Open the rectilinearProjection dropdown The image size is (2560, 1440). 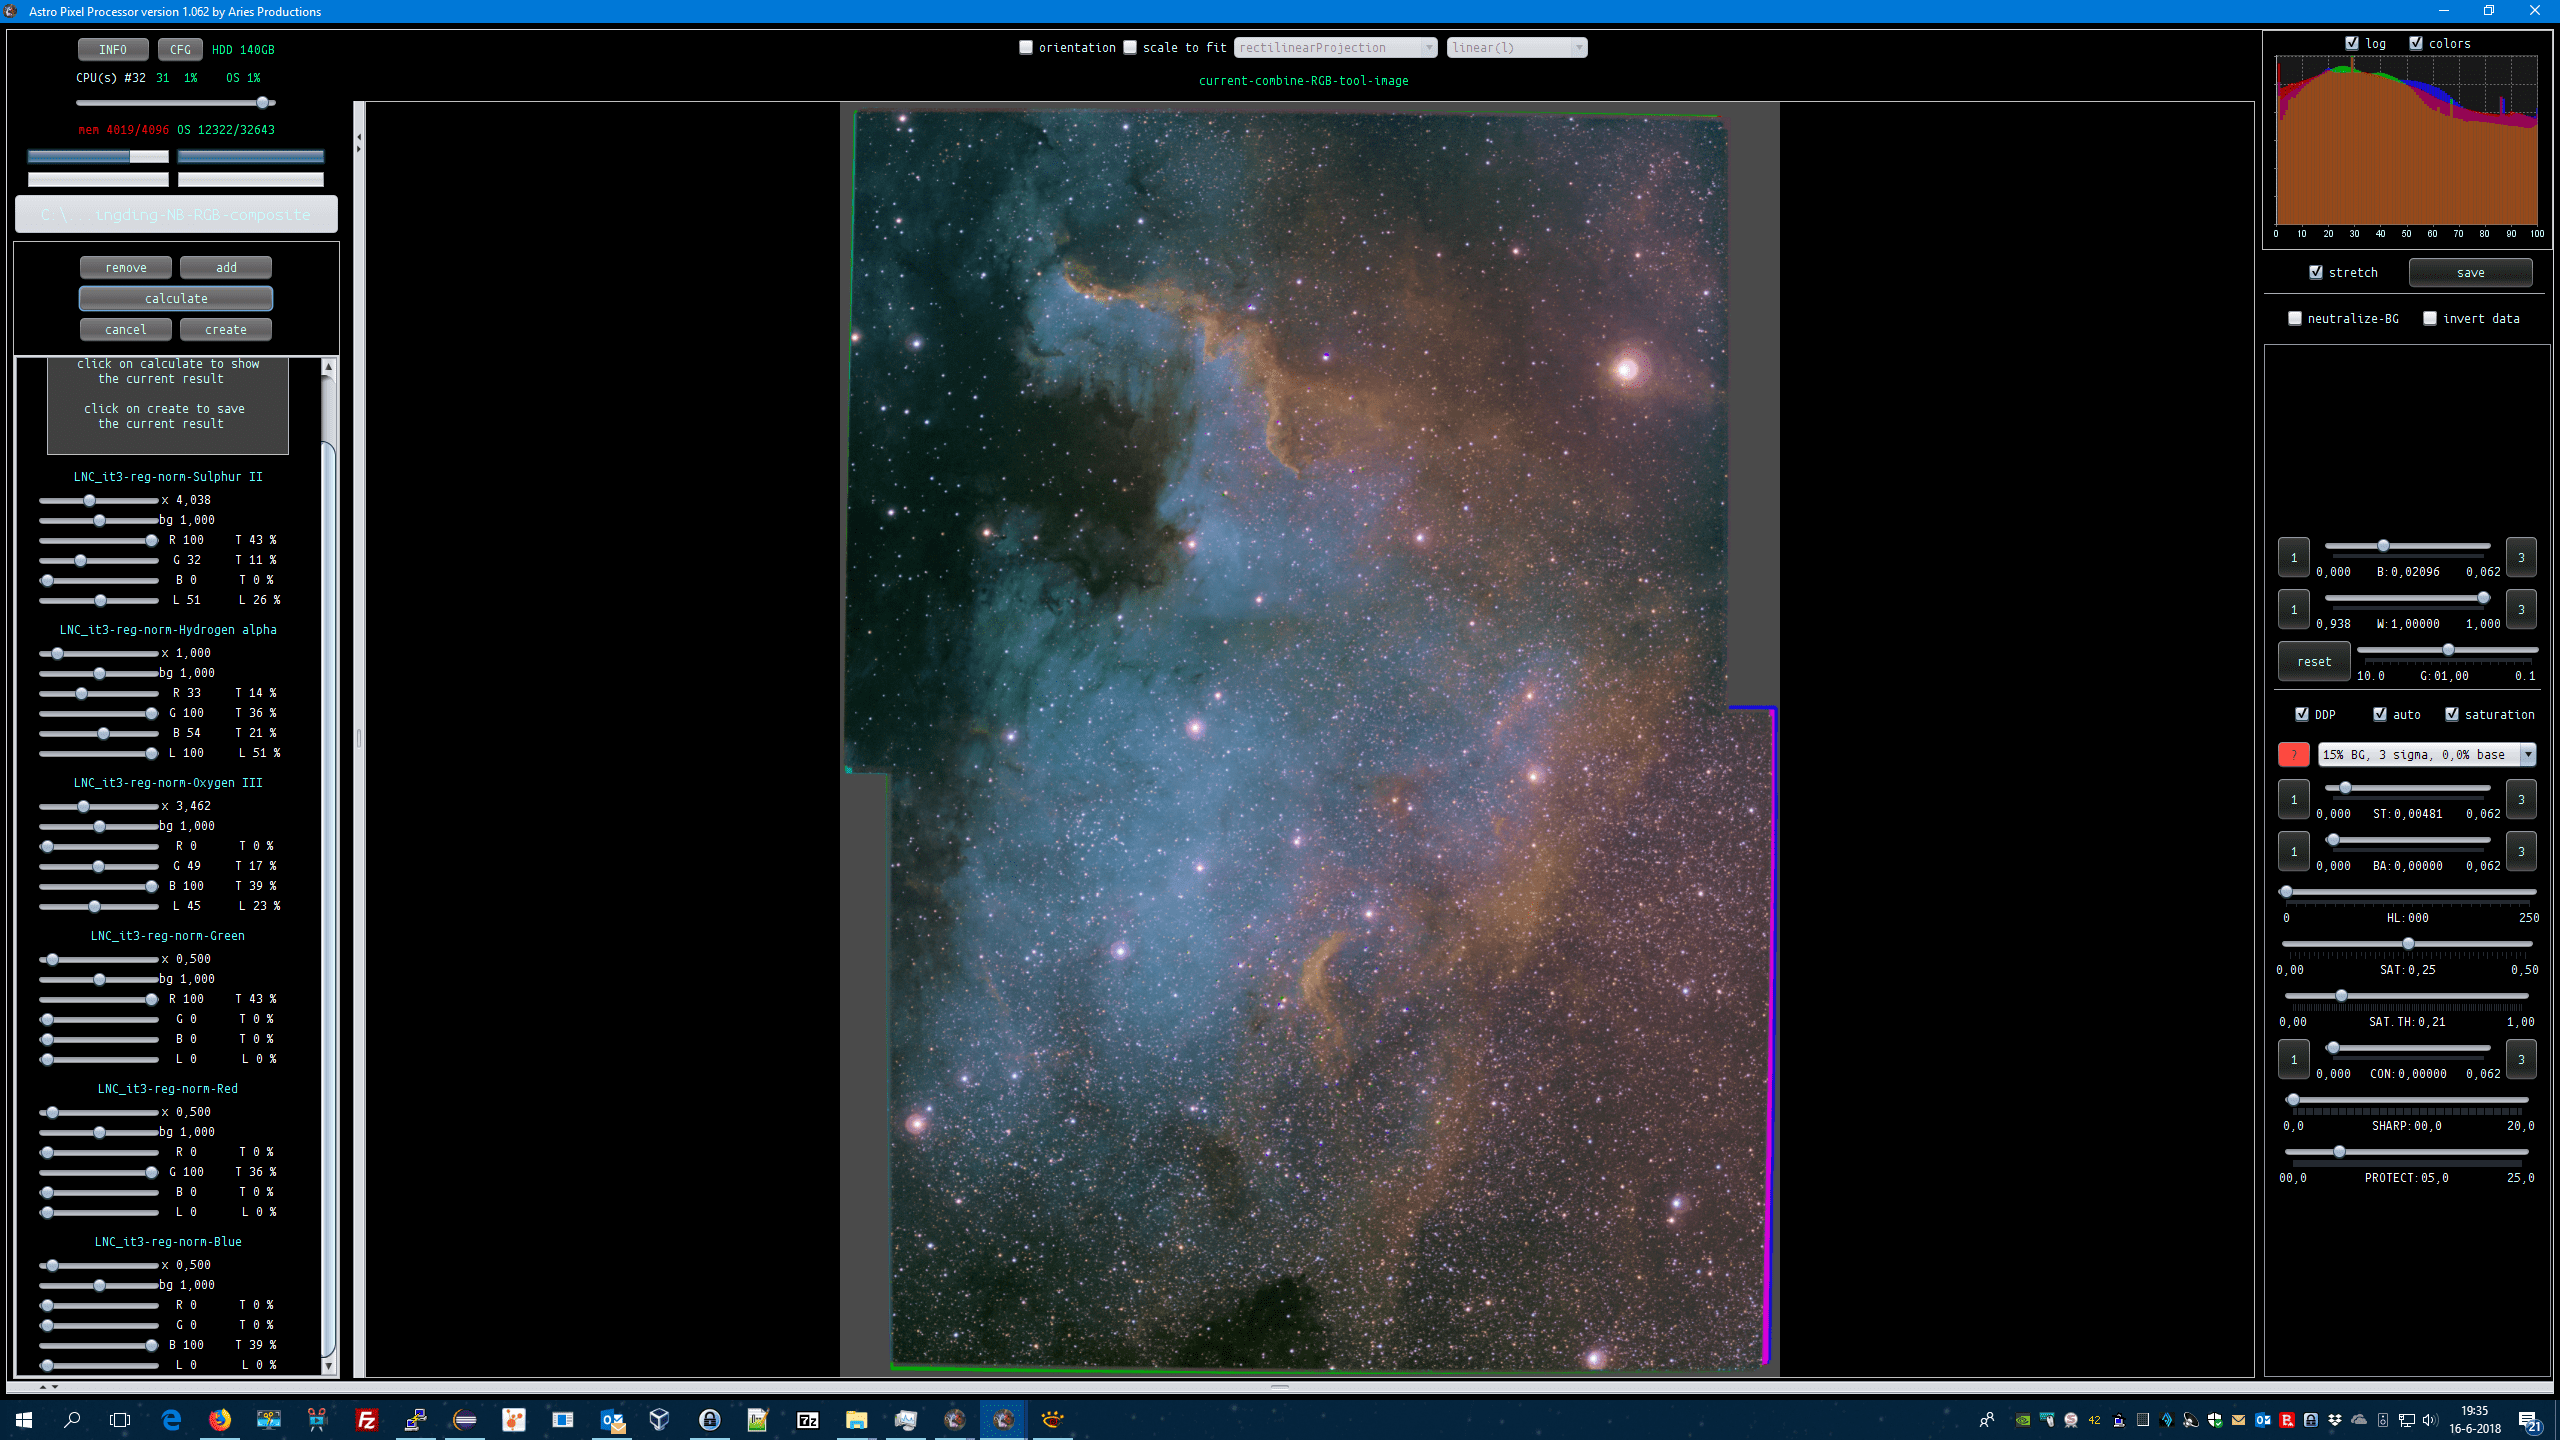point(1336,47)
